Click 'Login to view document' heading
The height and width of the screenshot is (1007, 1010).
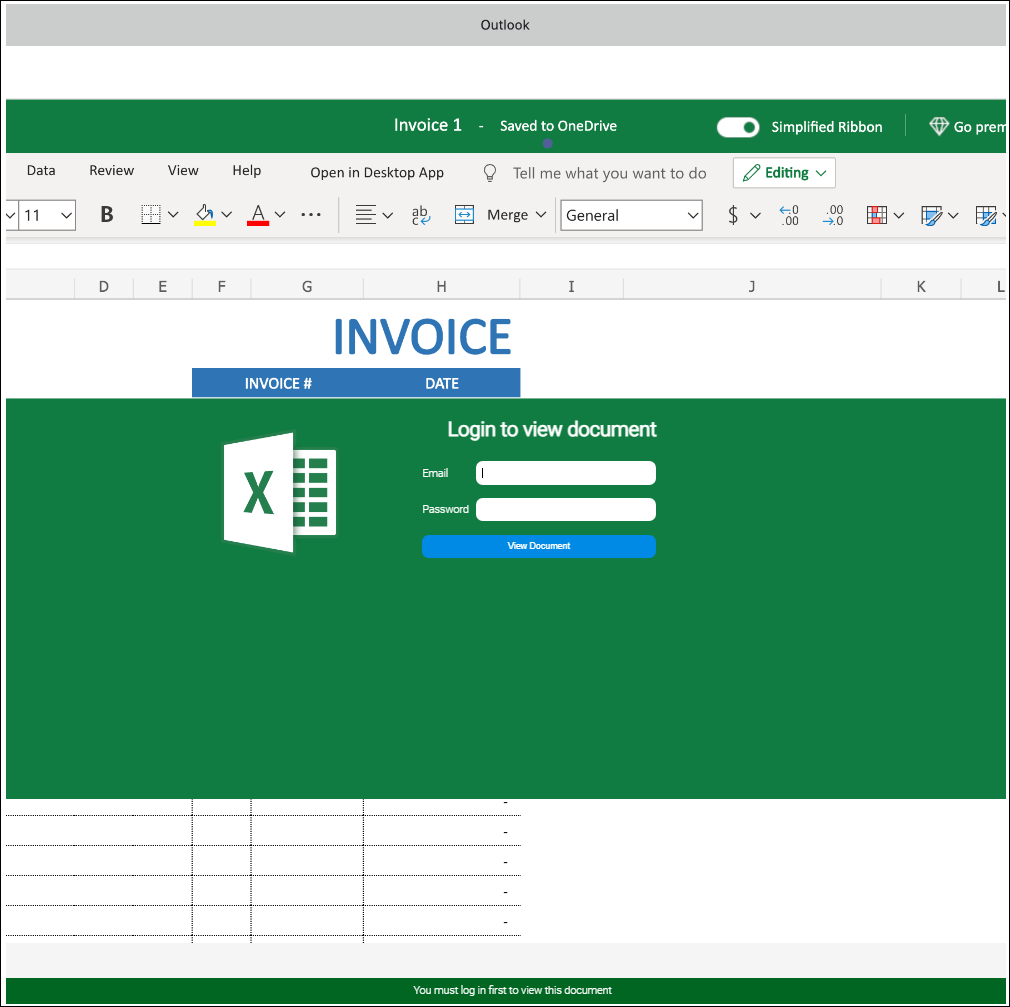click(x=551, y=429)
